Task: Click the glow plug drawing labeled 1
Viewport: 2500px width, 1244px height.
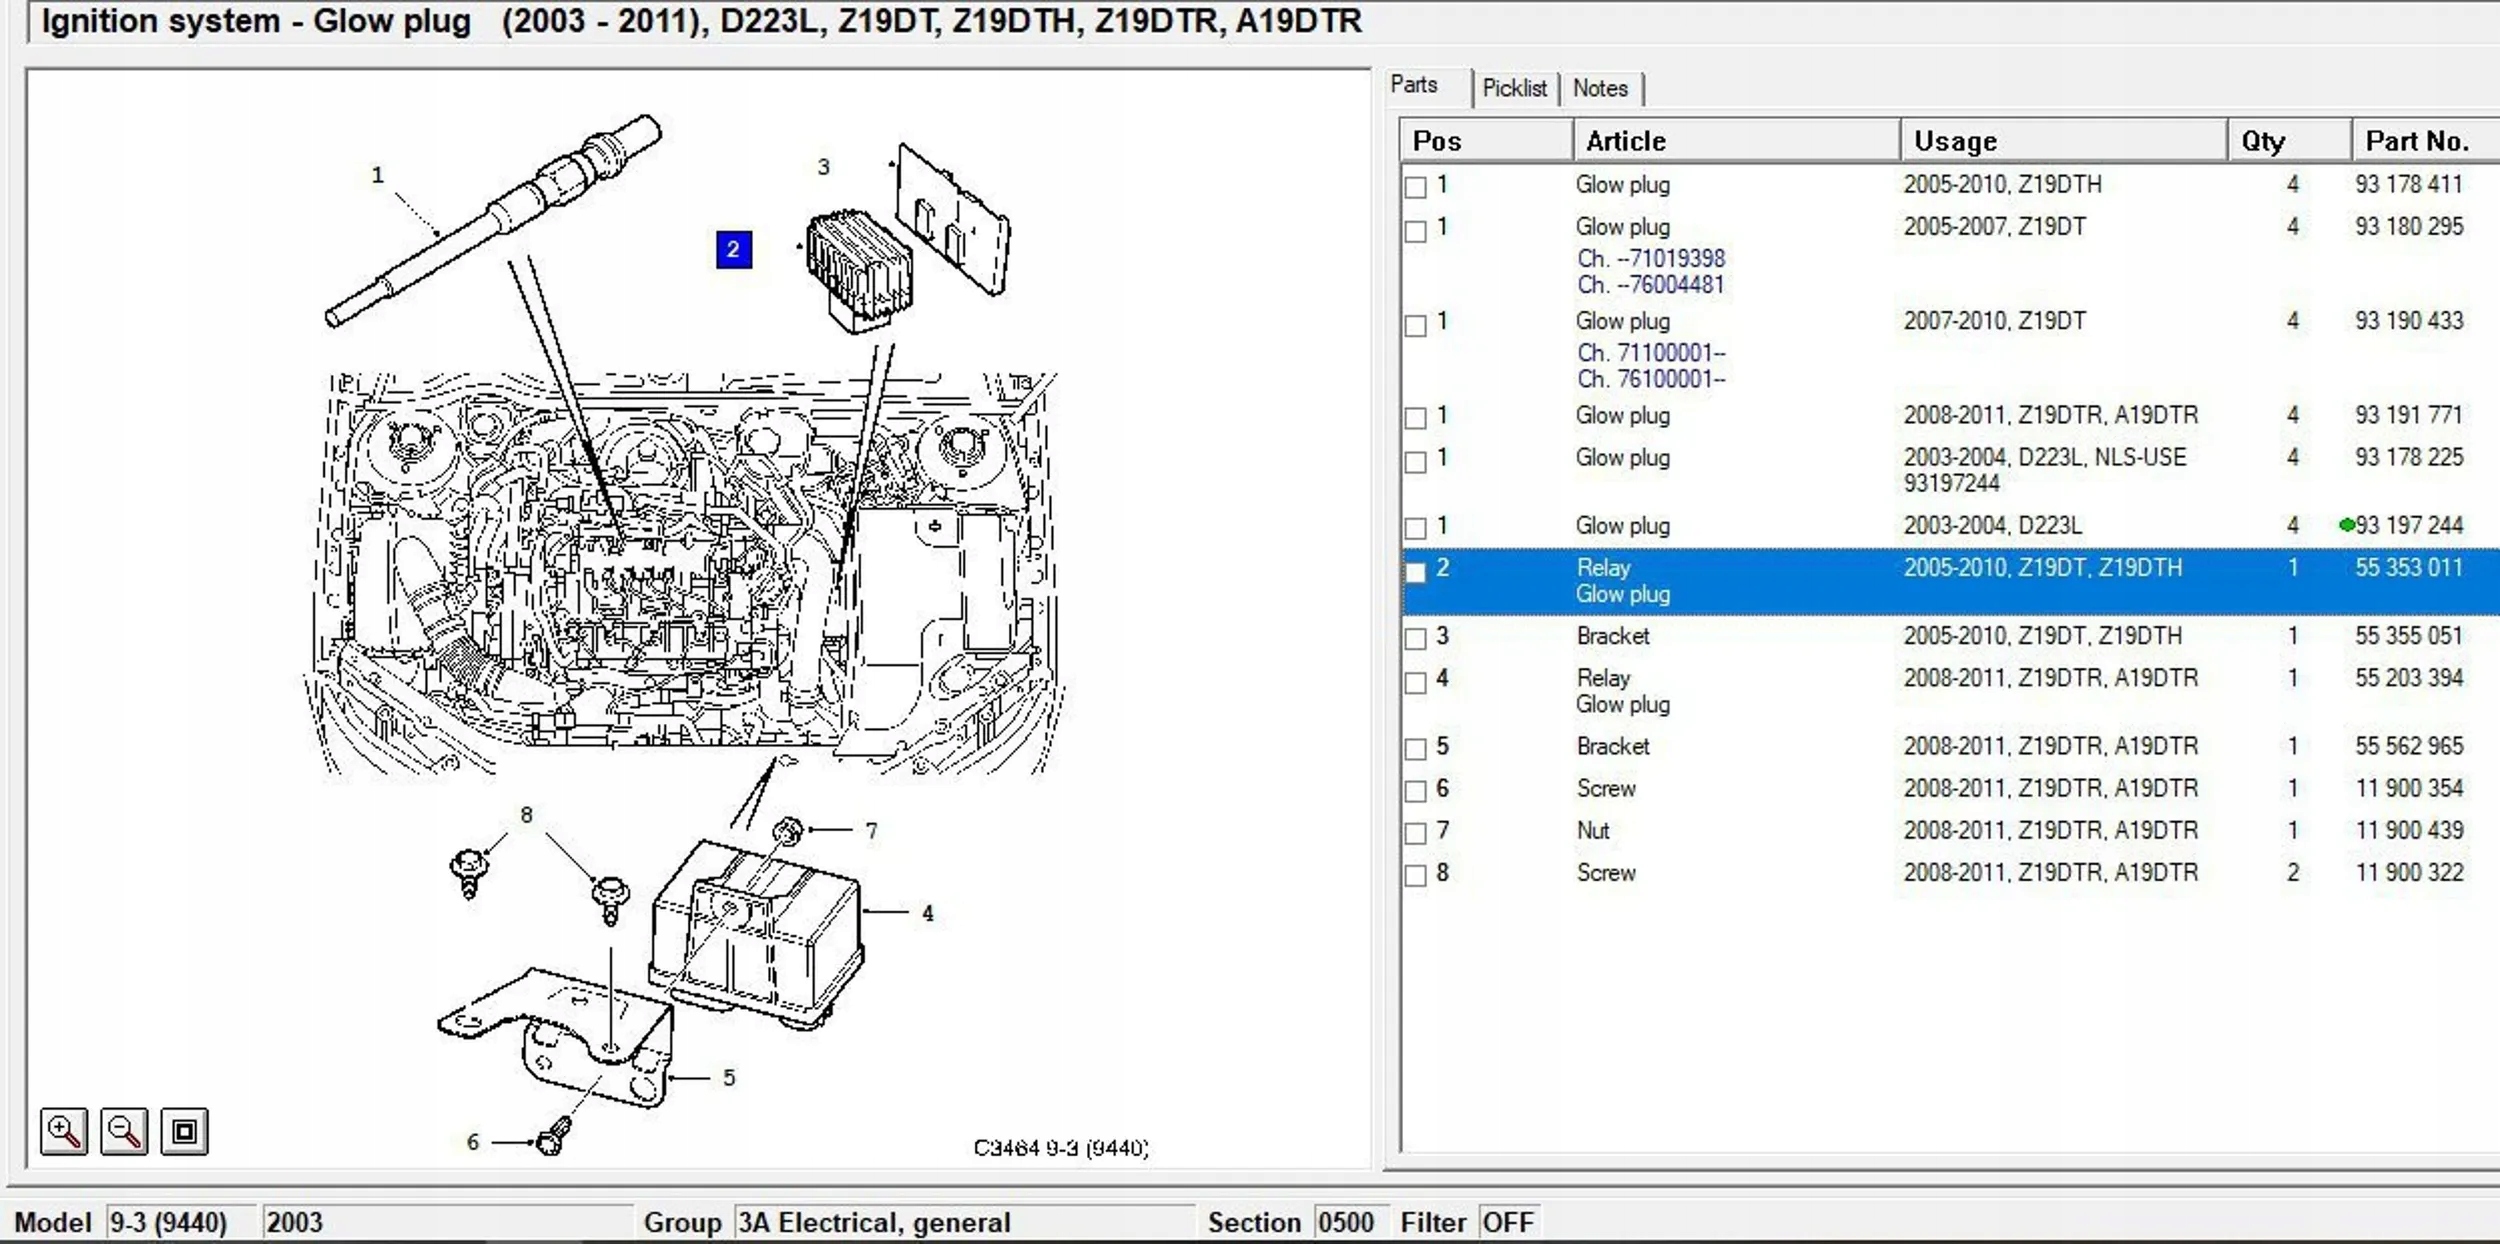Action: (x=494, y=220)
